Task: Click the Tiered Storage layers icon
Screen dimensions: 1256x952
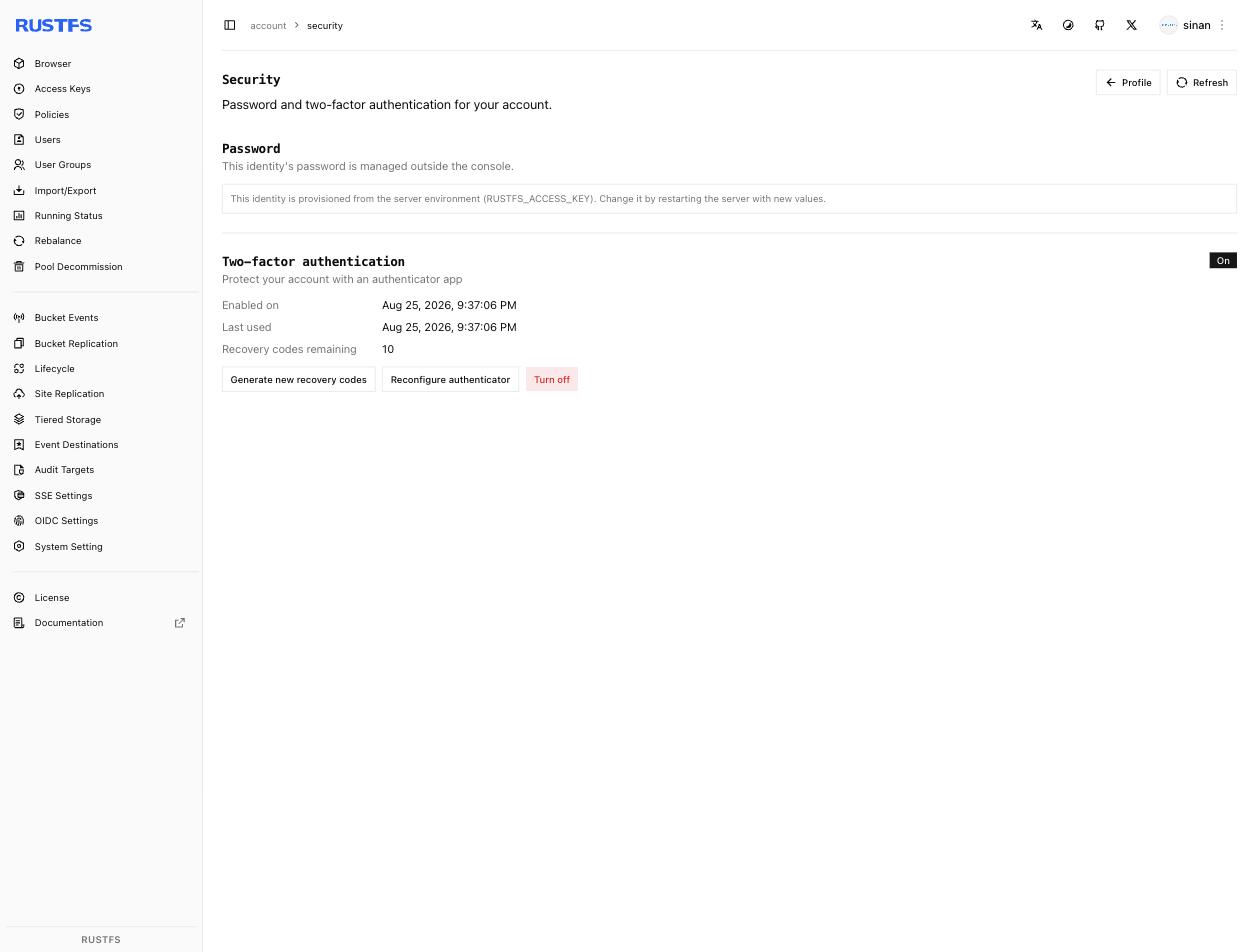Action: coord(19,419)
